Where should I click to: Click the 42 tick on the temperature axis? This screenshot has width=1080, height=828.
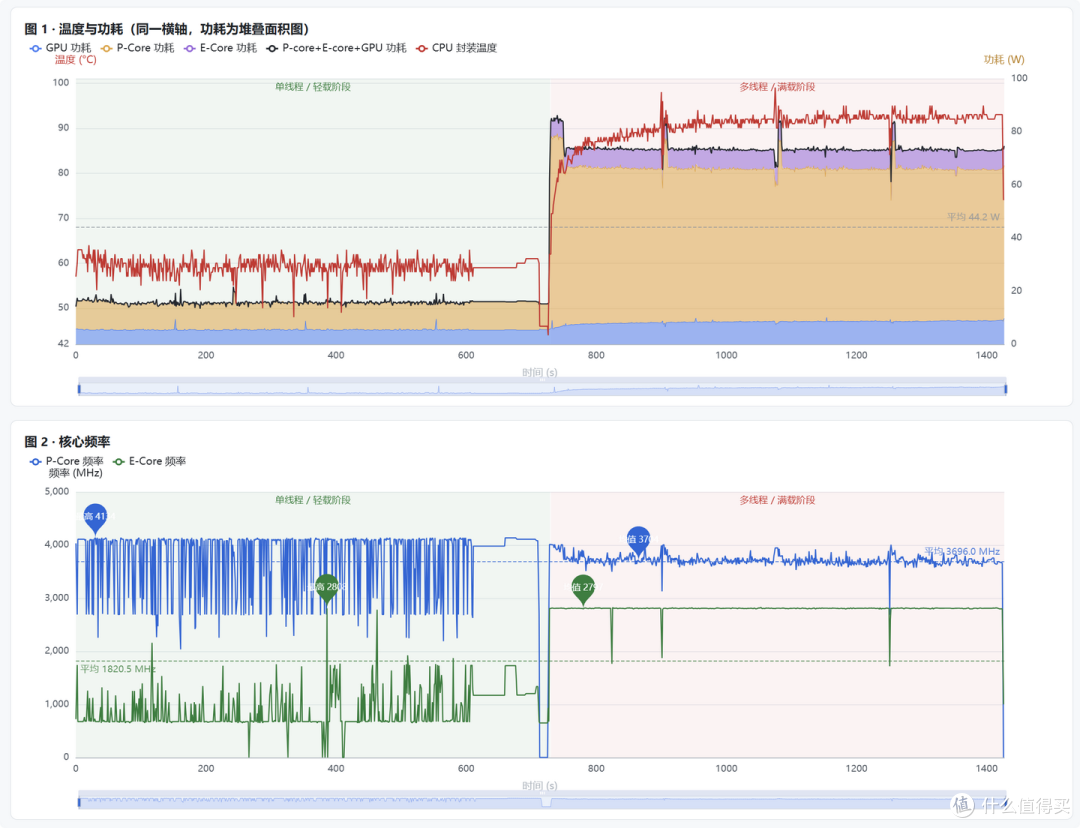(x=63, y=344)
